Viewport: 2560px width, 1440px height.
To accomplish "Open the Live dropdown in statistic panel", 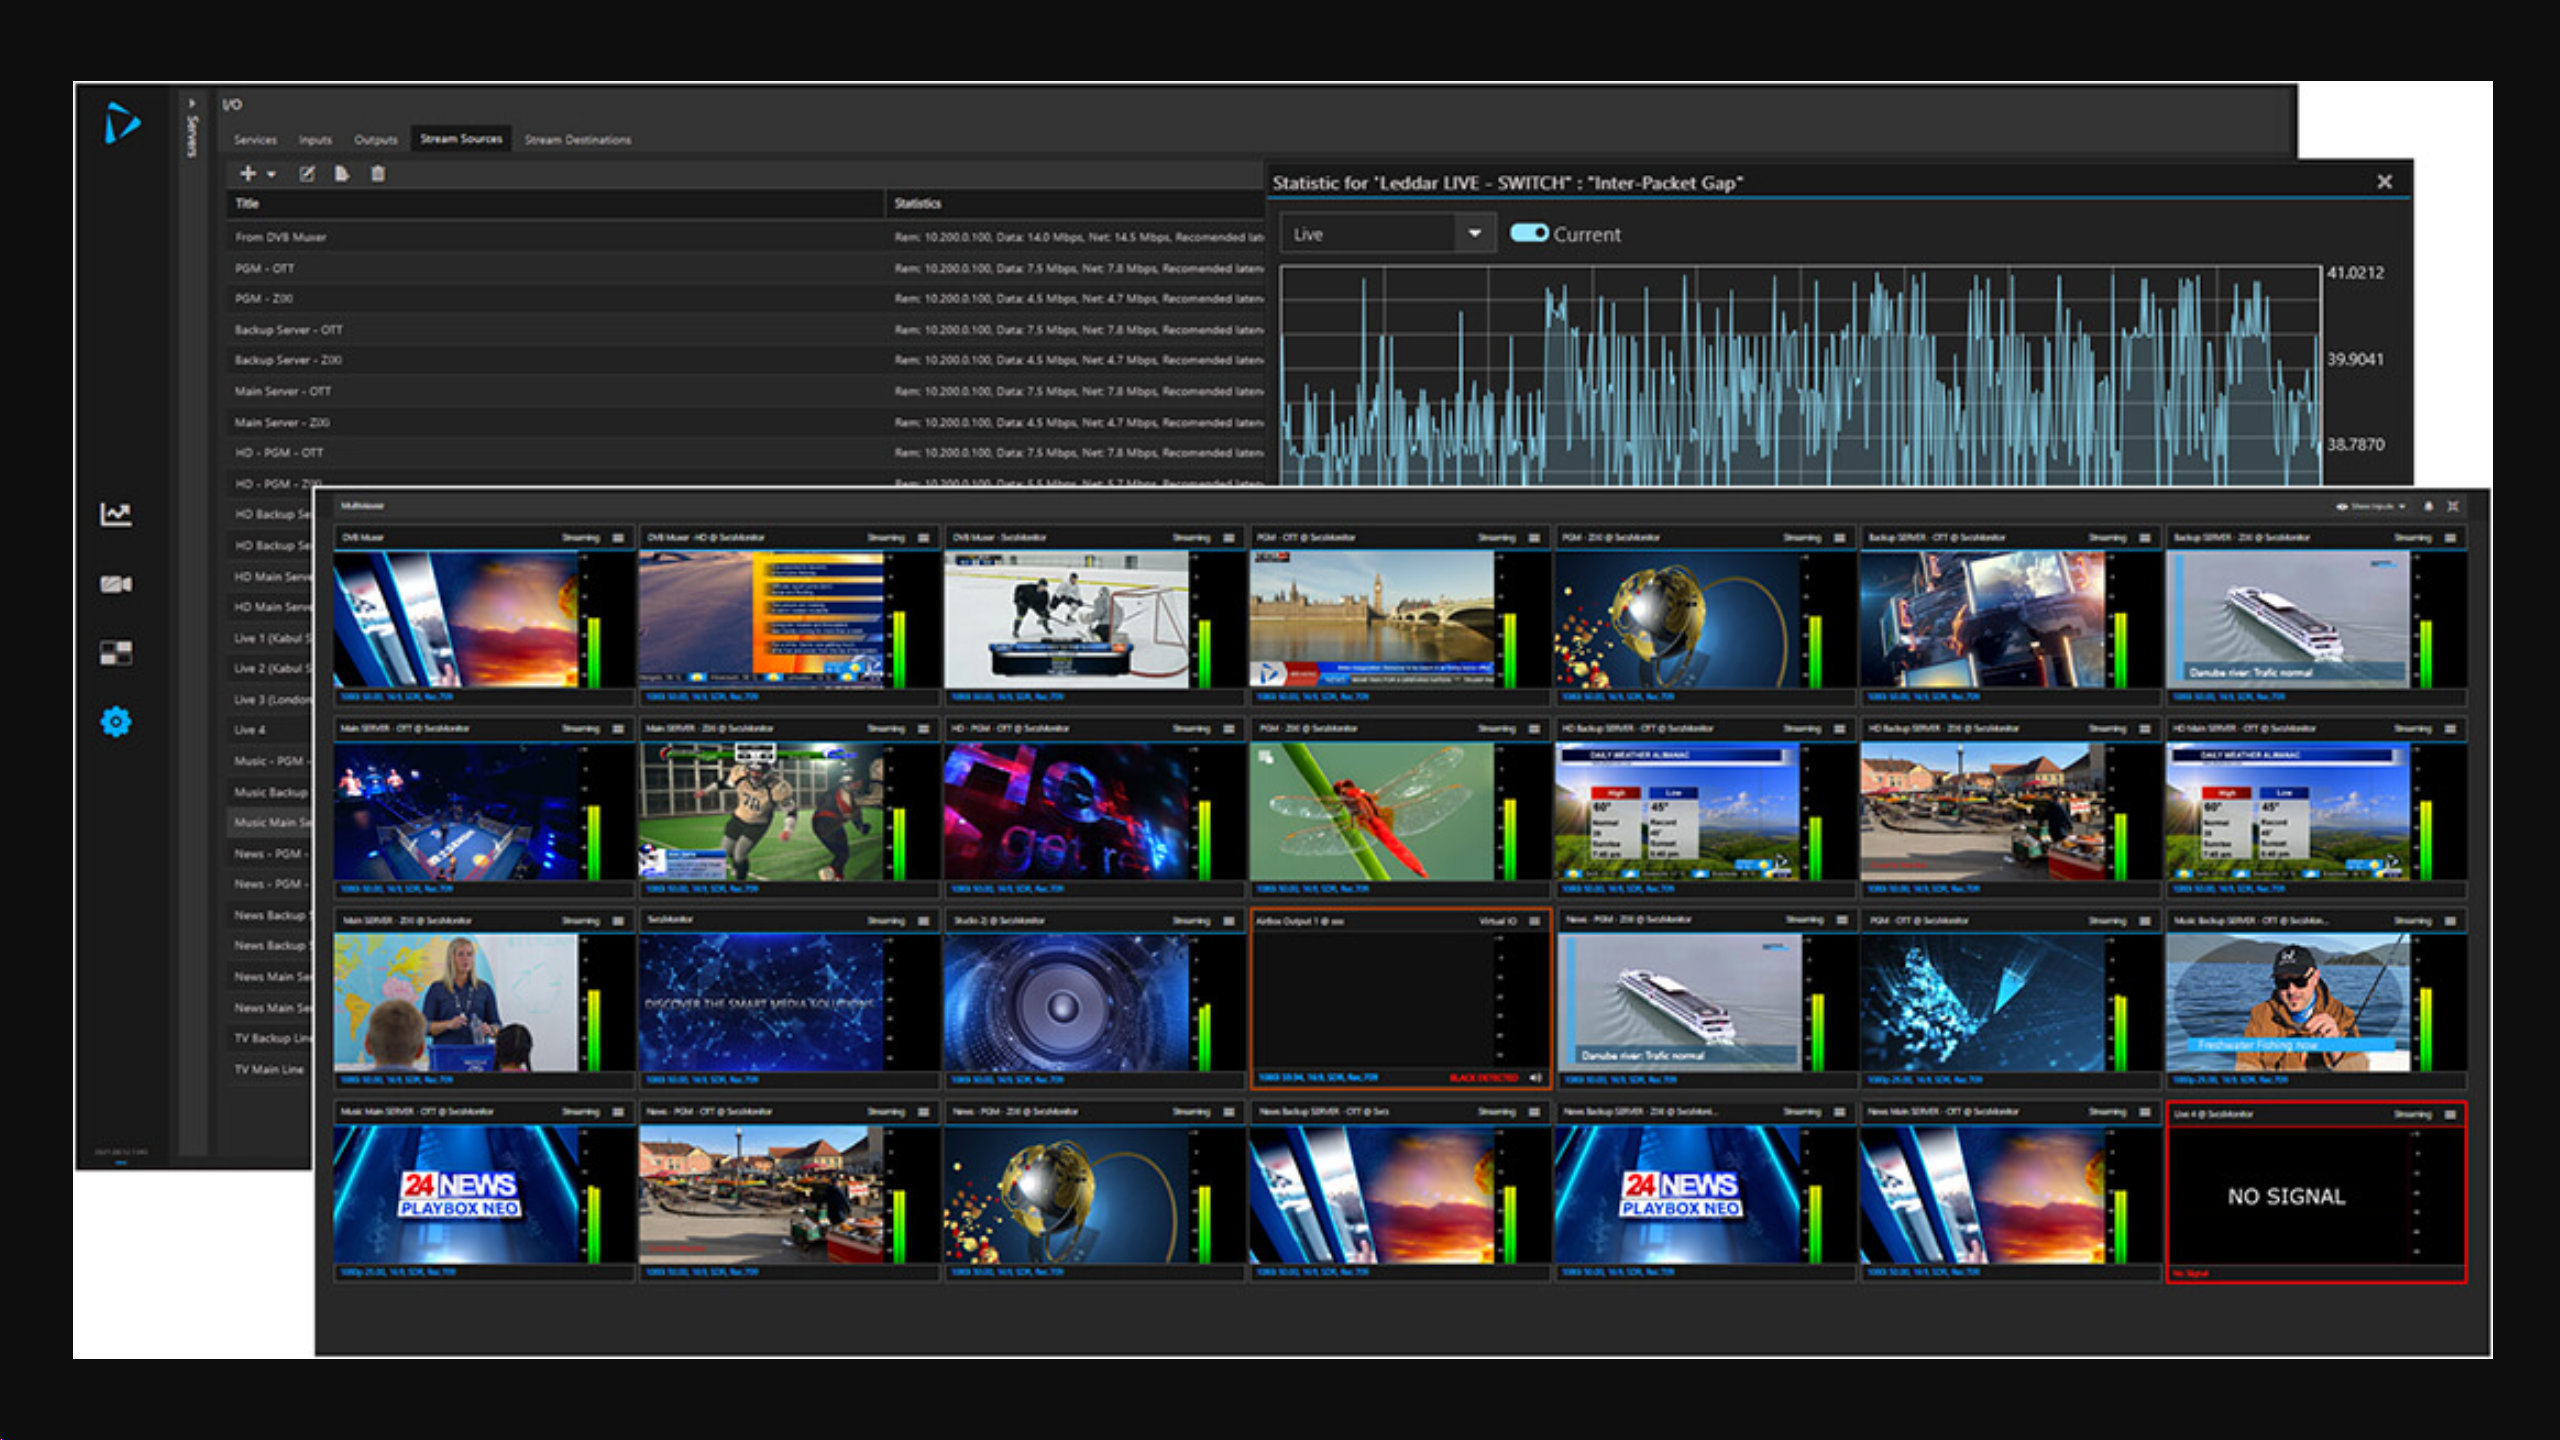I will pos(1388,233).
